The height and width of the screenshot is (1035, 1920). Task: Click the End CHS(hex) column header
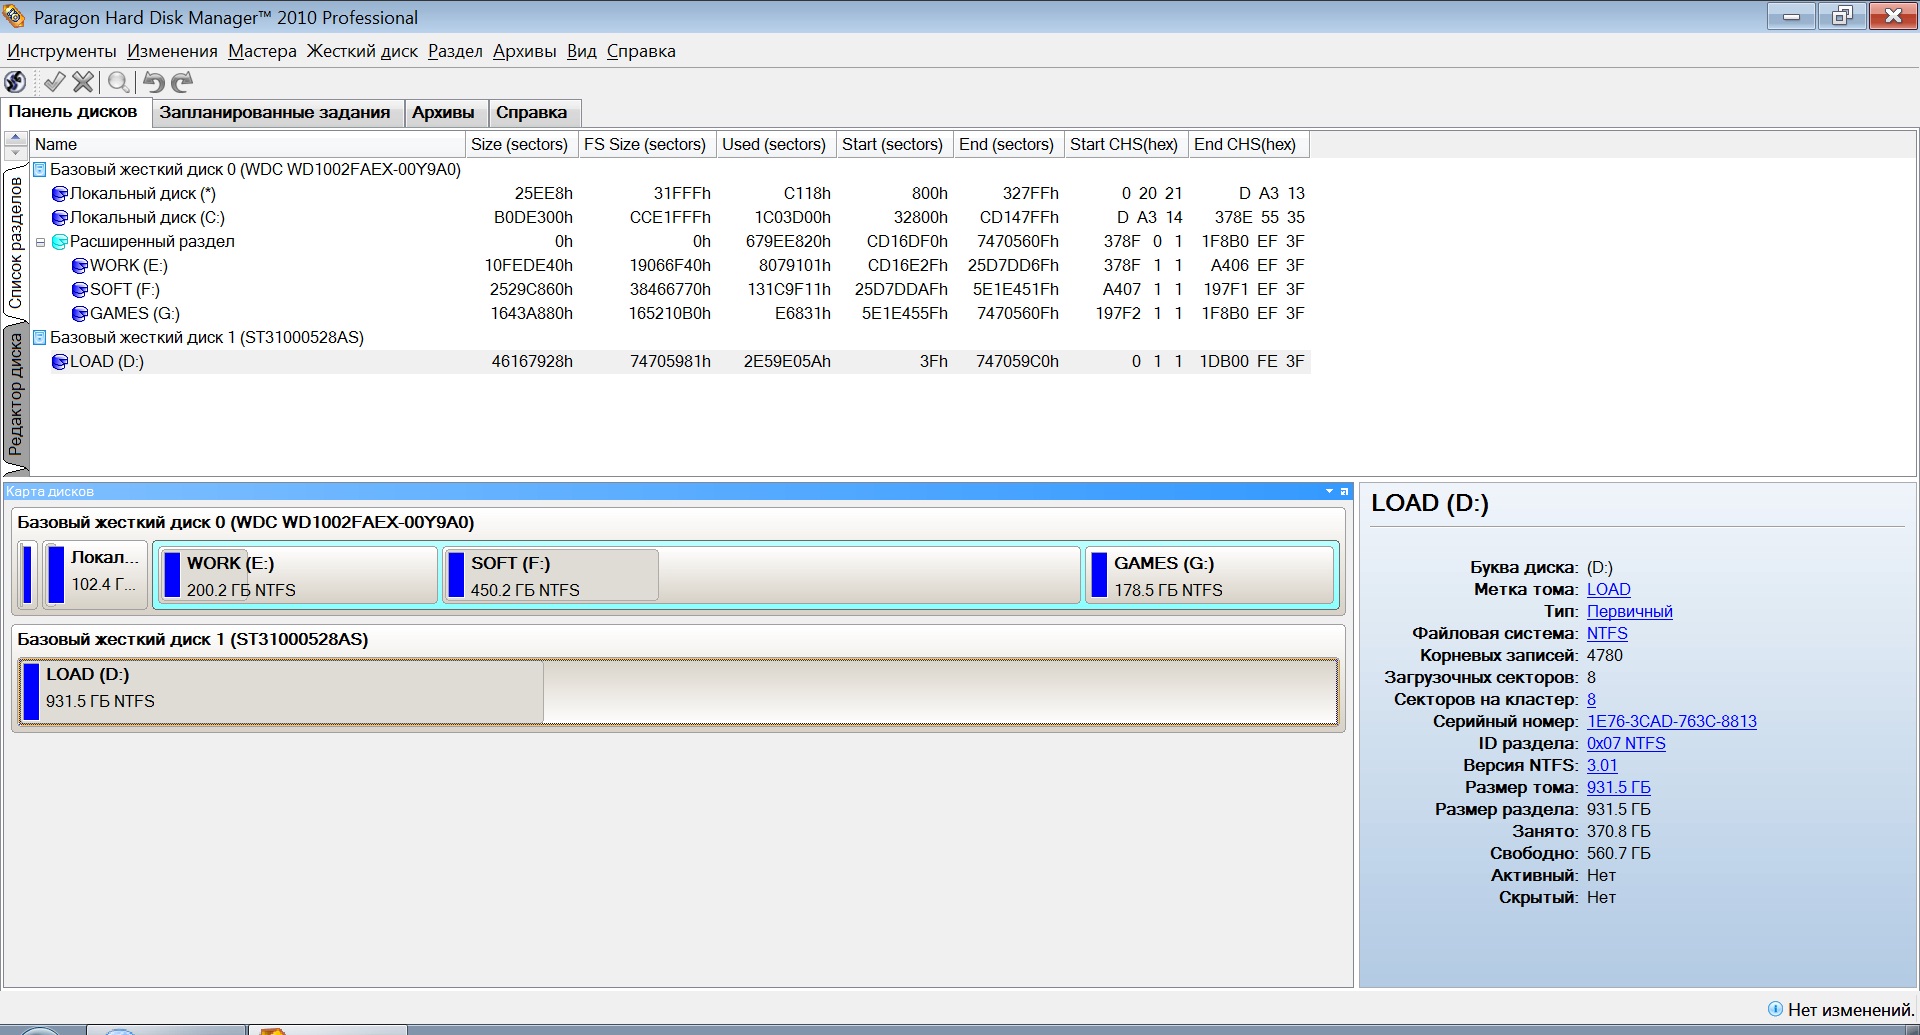coord(1248,144)
